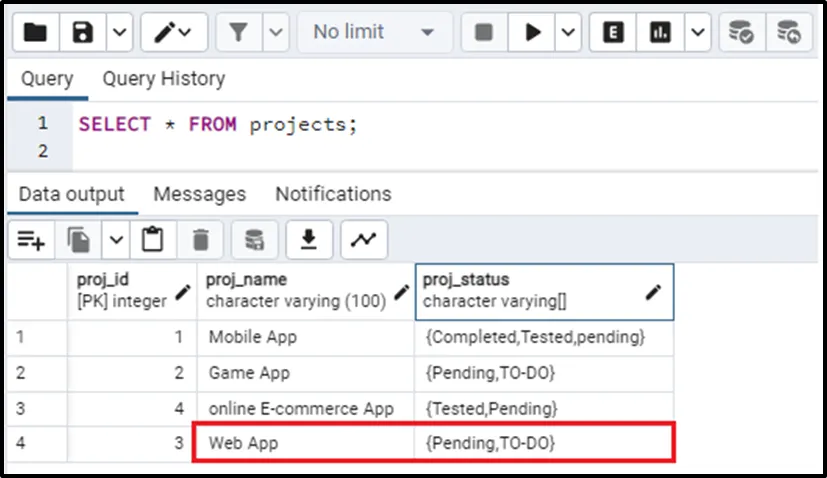Download results with the save data icon
Screen dimensions: 827x478
tap(310, 240)
